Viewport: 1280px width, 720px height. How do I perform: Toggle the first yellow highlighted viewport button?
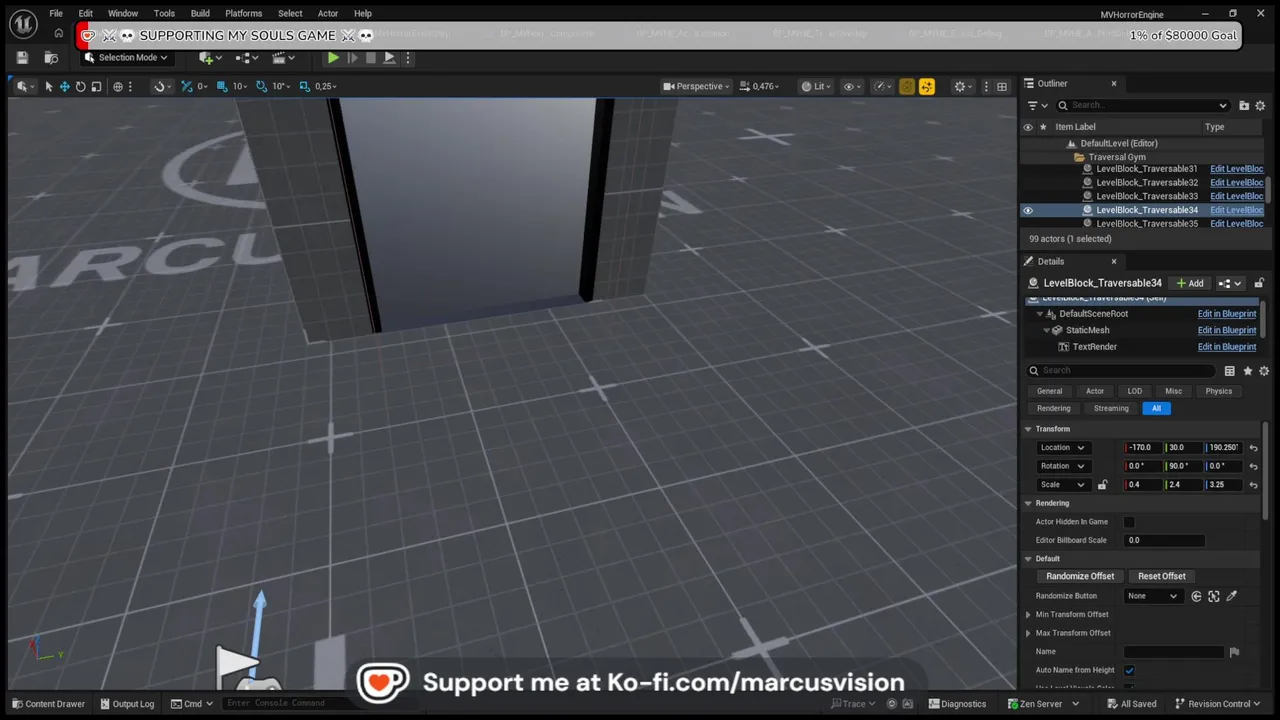tap(907, 86)
